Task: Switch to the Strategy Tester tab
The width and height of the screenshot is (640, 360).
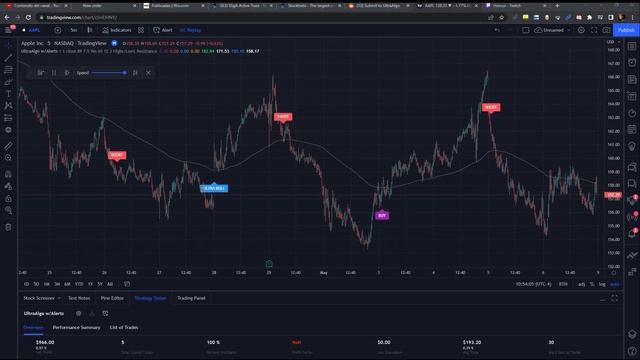Action: pos(150,298)
